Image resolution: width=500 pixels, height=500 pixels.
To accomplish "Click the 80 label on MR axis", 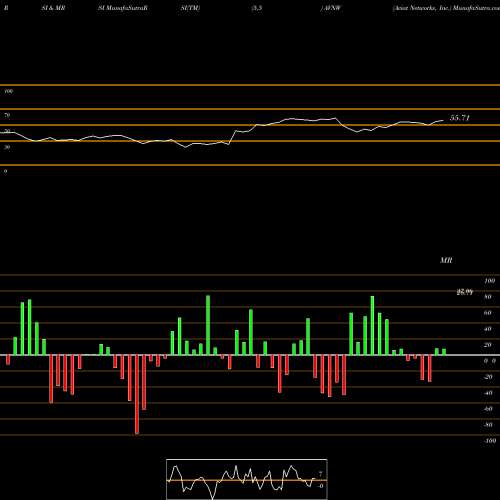I will click(x=488, y=297).
